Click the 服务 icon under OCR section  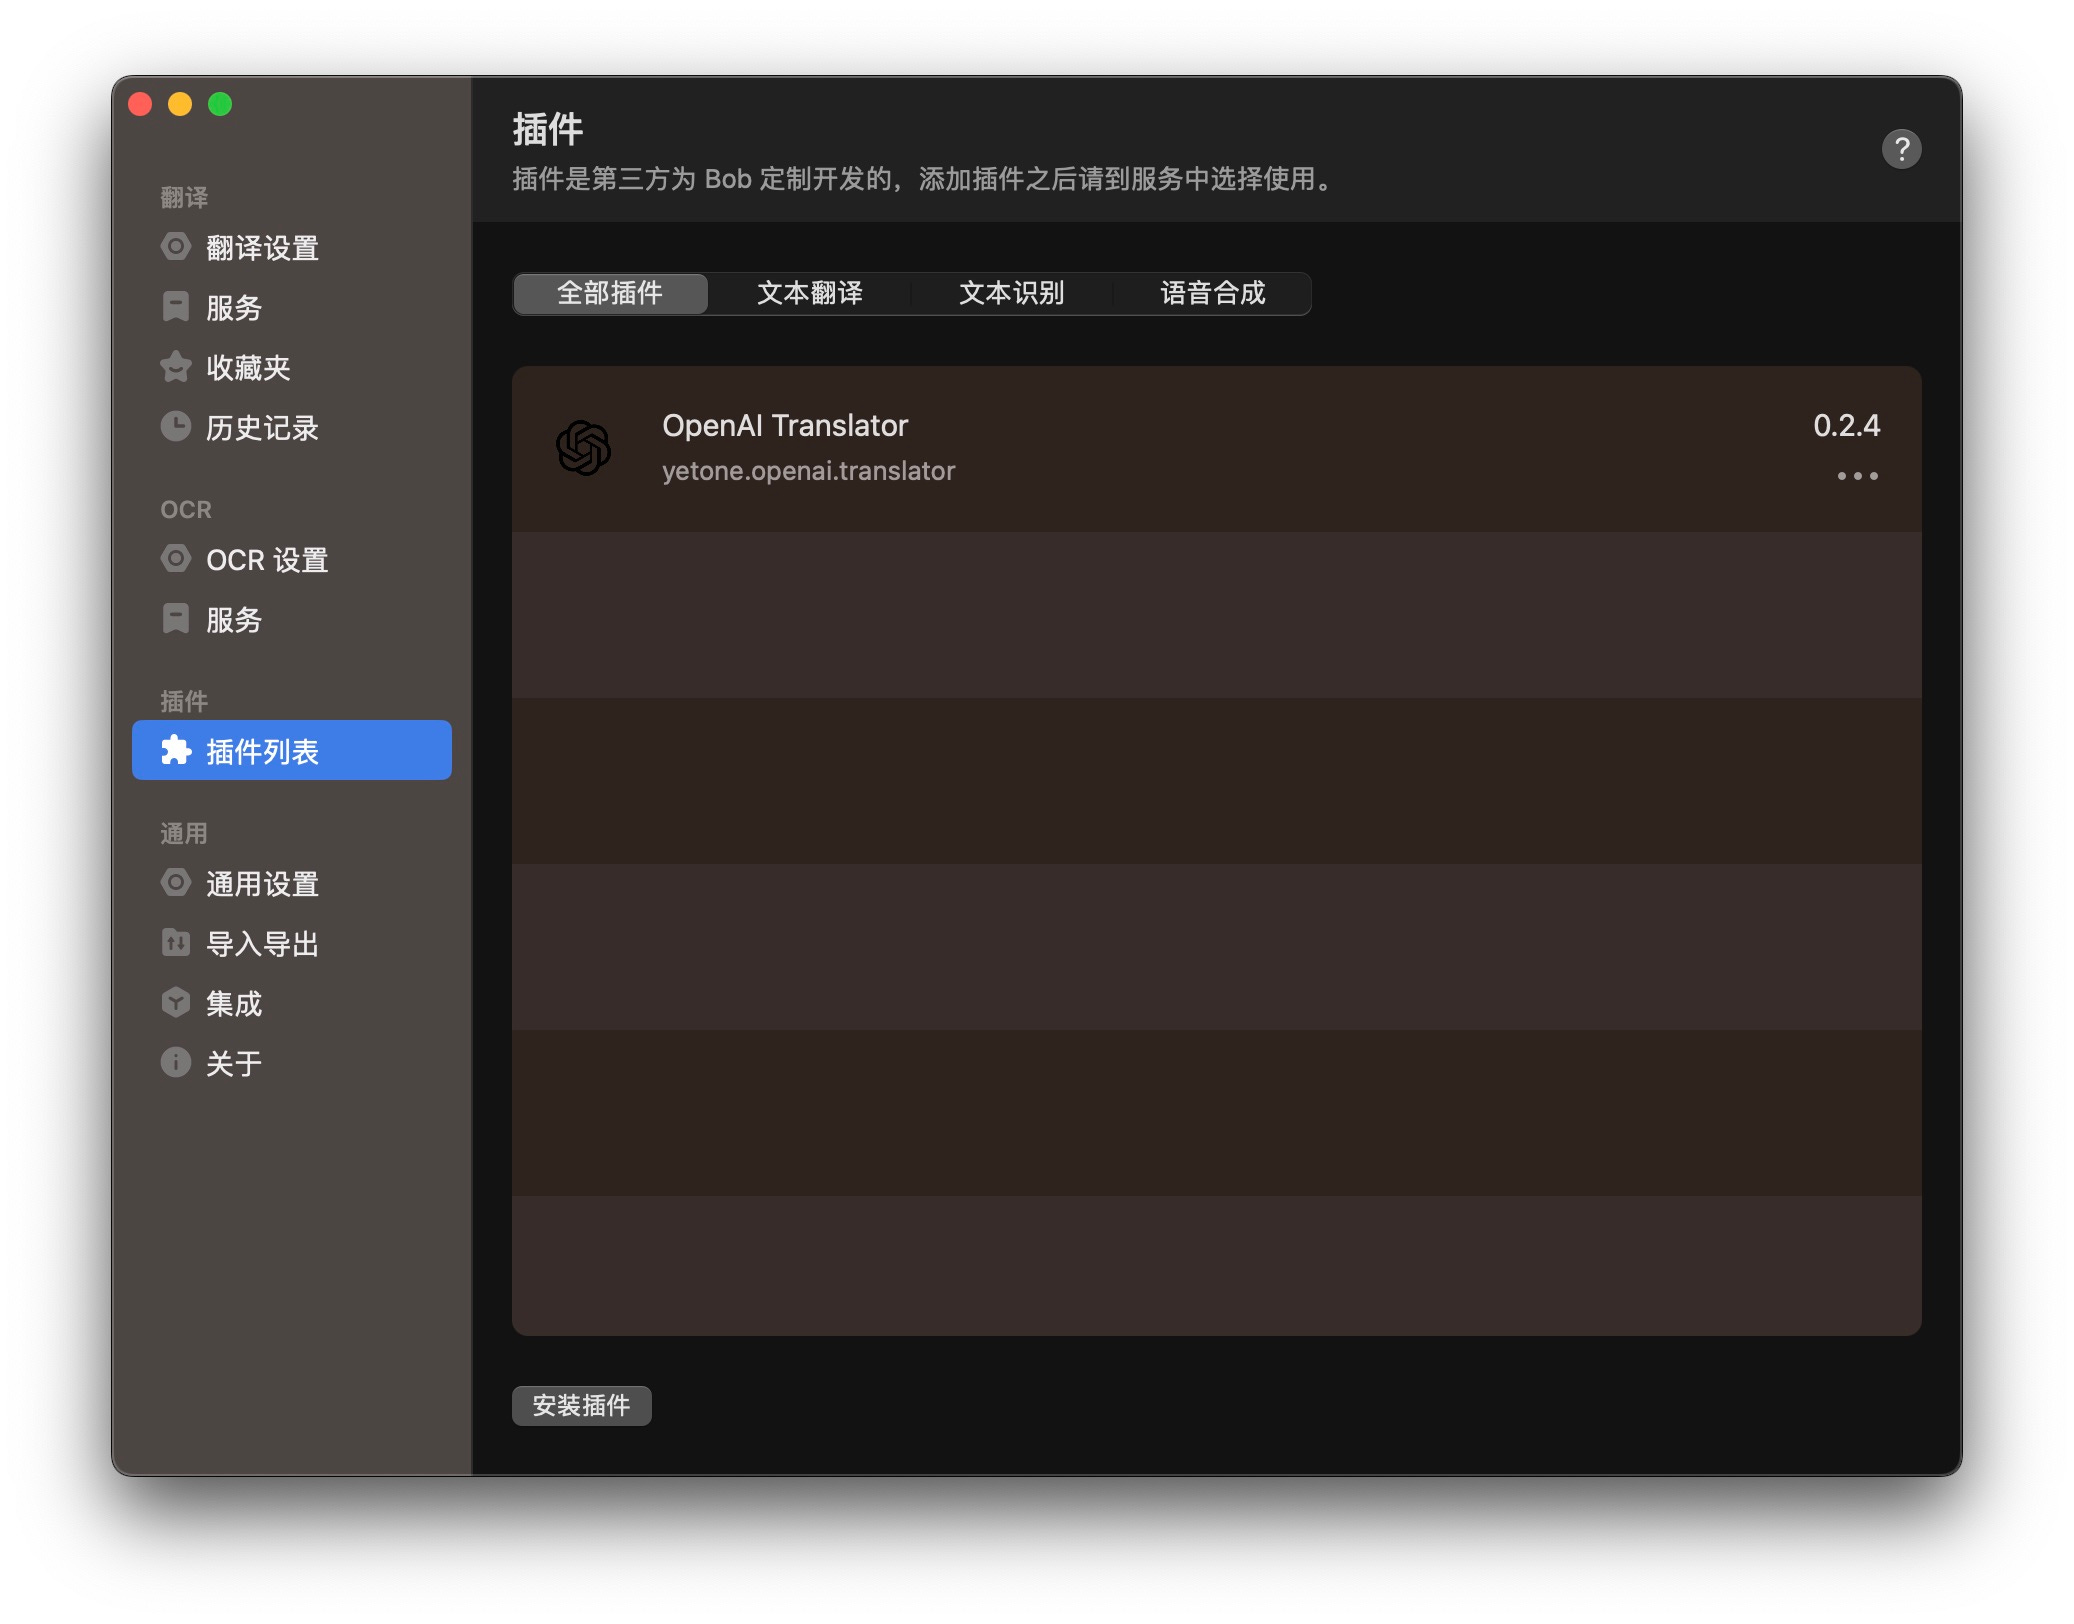click(176, 620)
